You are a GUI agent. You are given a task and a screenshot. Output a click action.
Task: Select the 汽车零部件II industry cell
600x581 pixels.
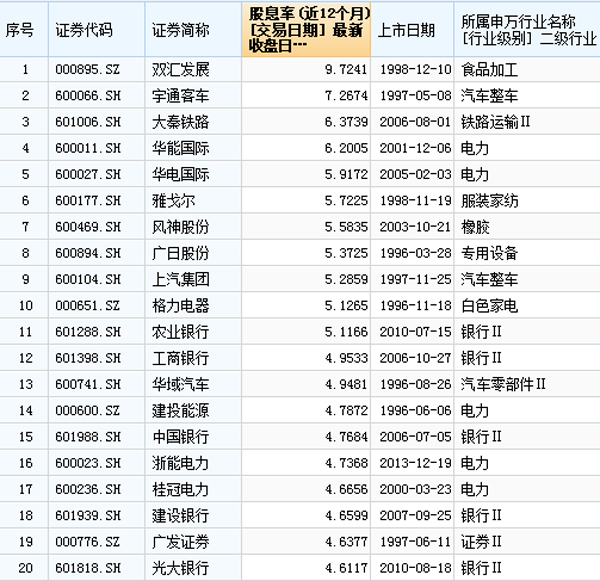(x=504, y=383)
